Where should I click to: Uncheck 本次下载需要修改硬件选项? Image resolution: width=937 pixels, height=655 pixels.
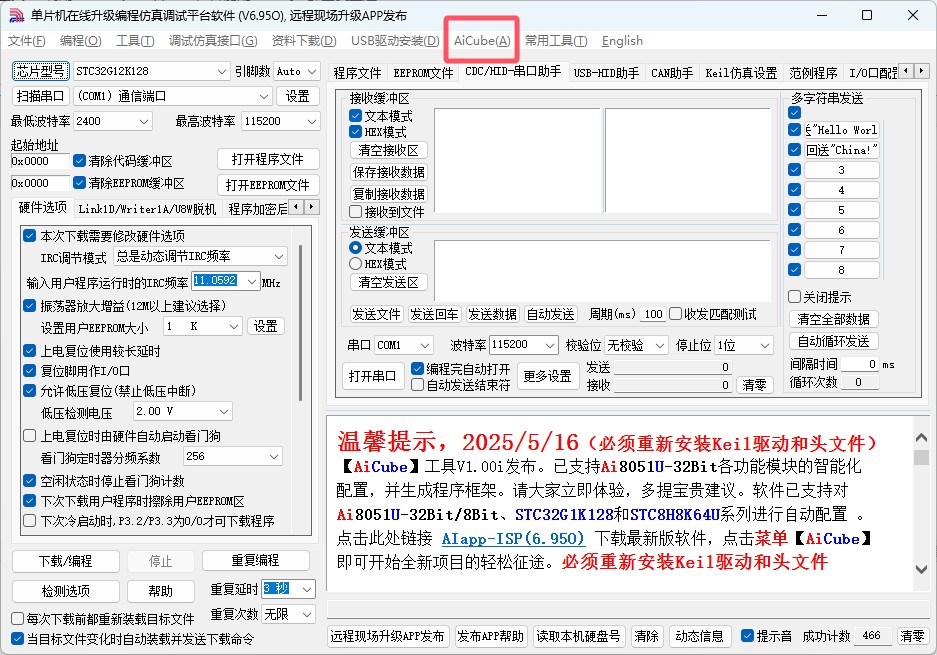coord(29,235)
